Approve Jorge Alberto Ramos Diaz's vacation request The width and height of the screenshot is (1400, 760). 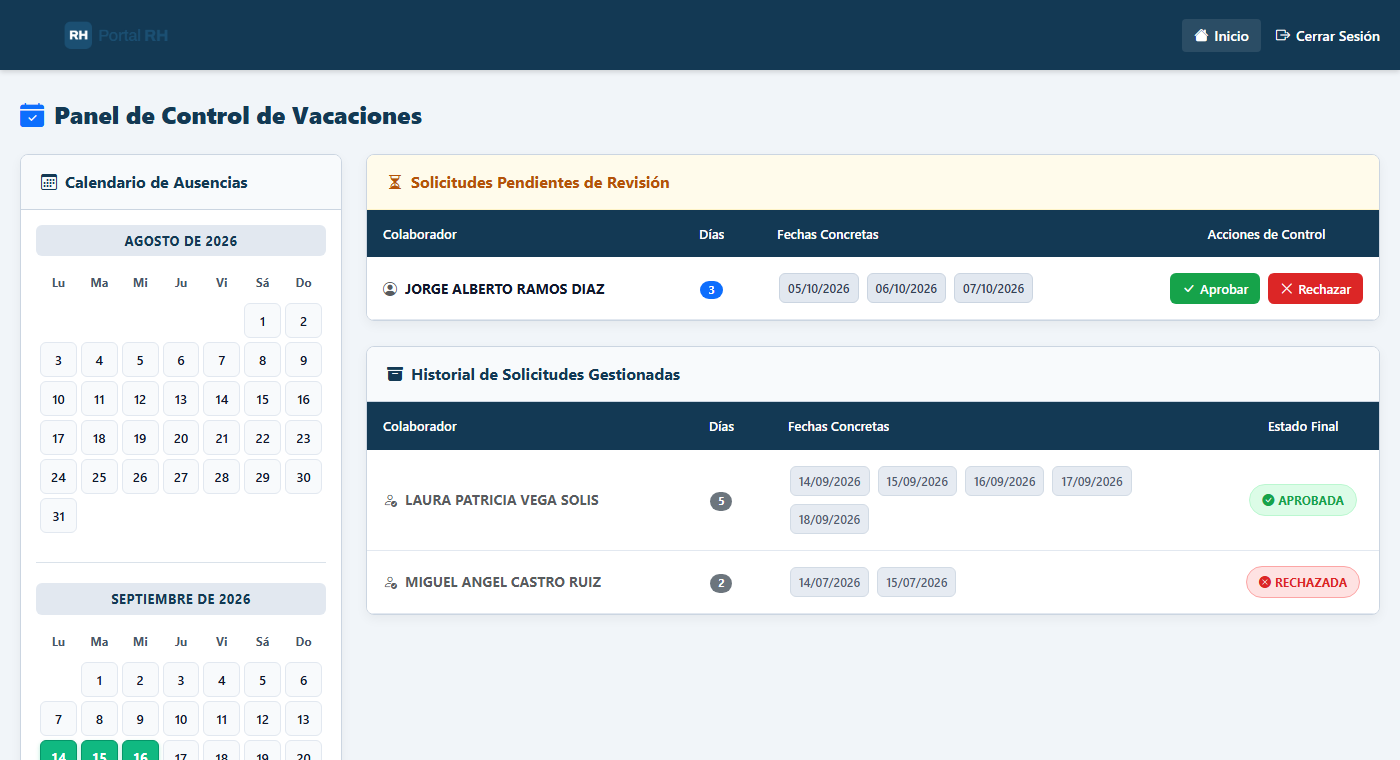1215,289
